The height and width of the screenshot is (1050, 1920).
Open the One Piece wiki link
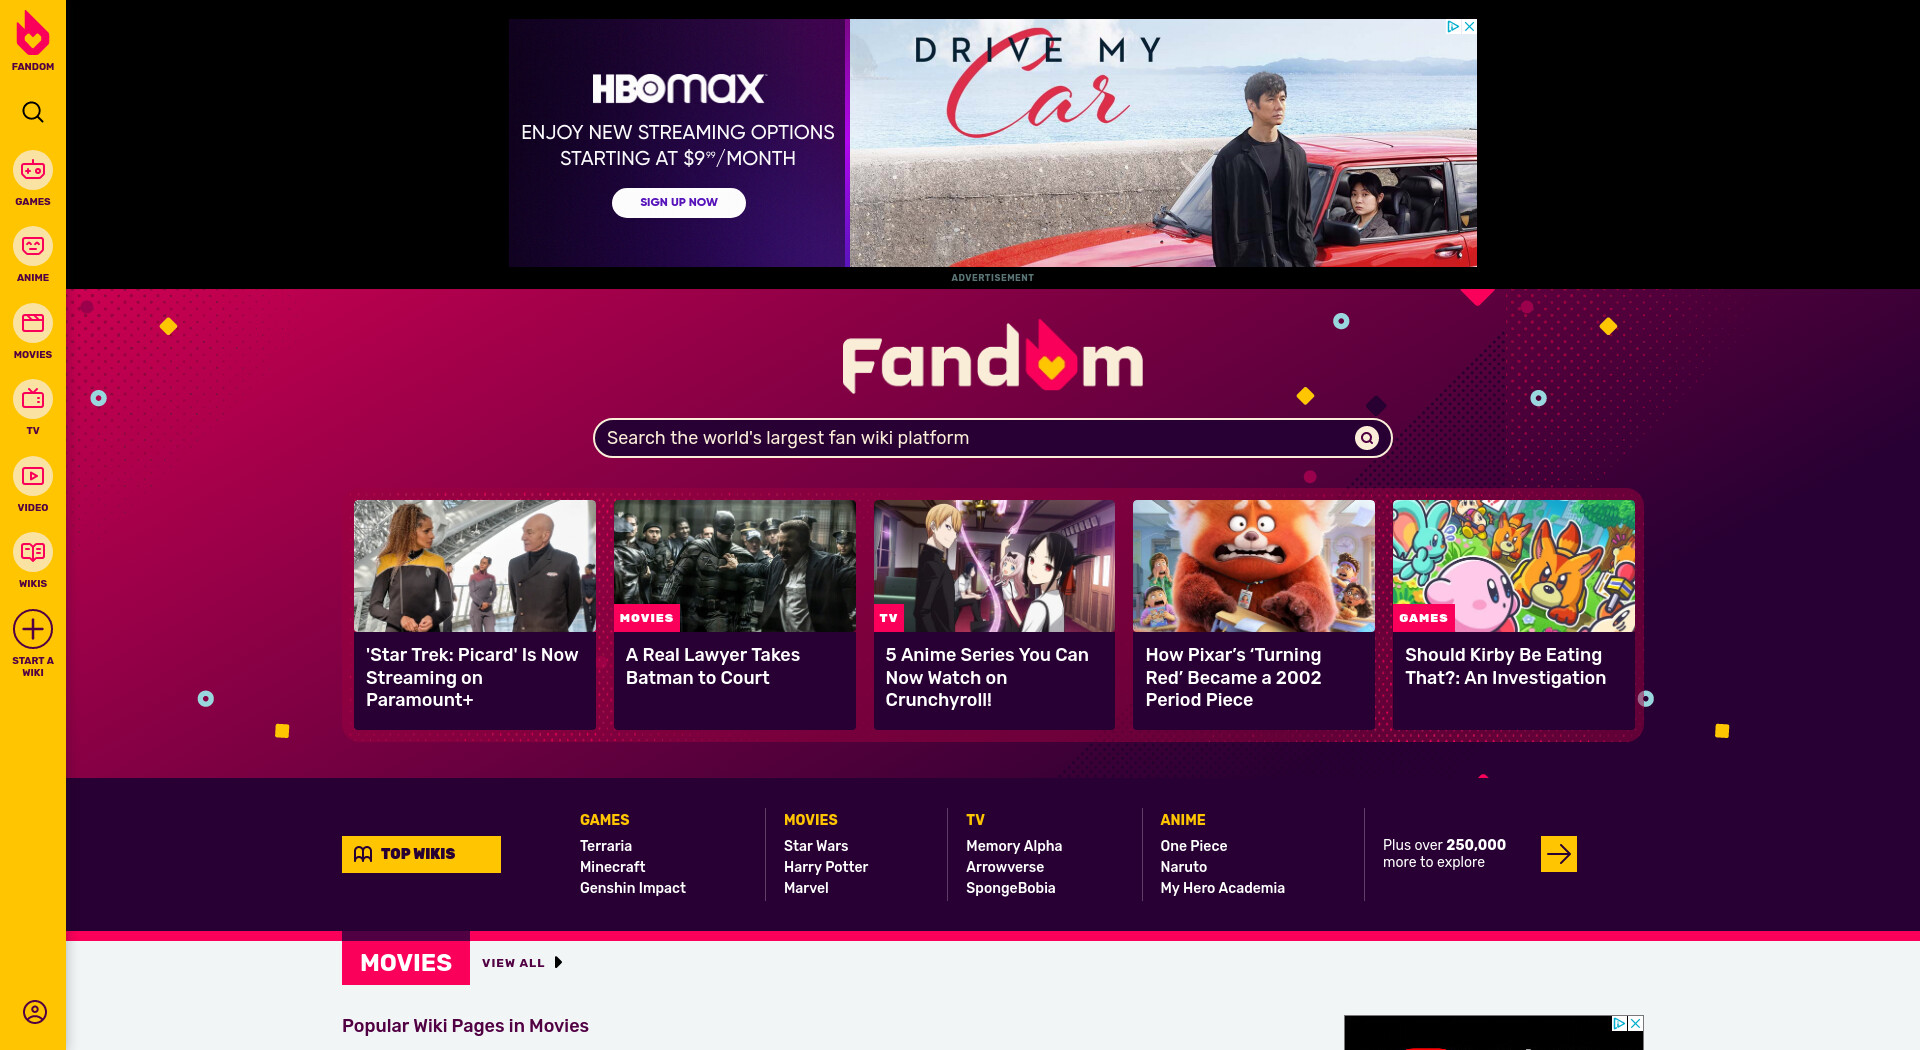click(x=1193, y=846)
